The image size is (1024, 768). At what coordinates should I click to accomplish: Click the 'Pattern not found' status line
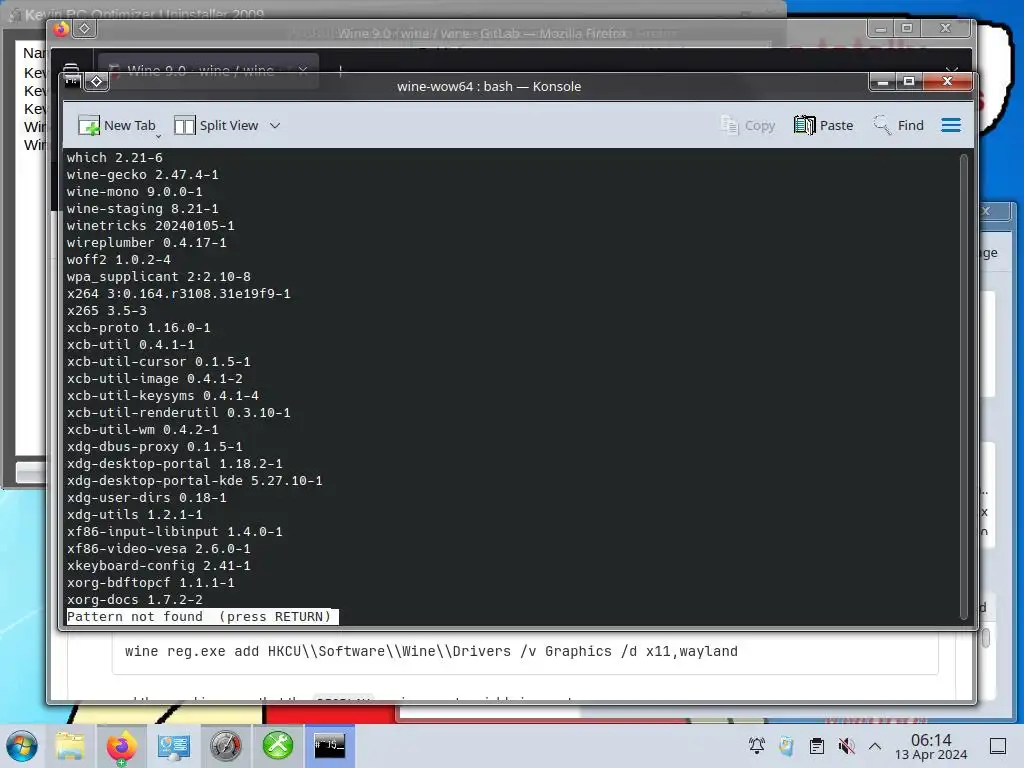point(202,616)
